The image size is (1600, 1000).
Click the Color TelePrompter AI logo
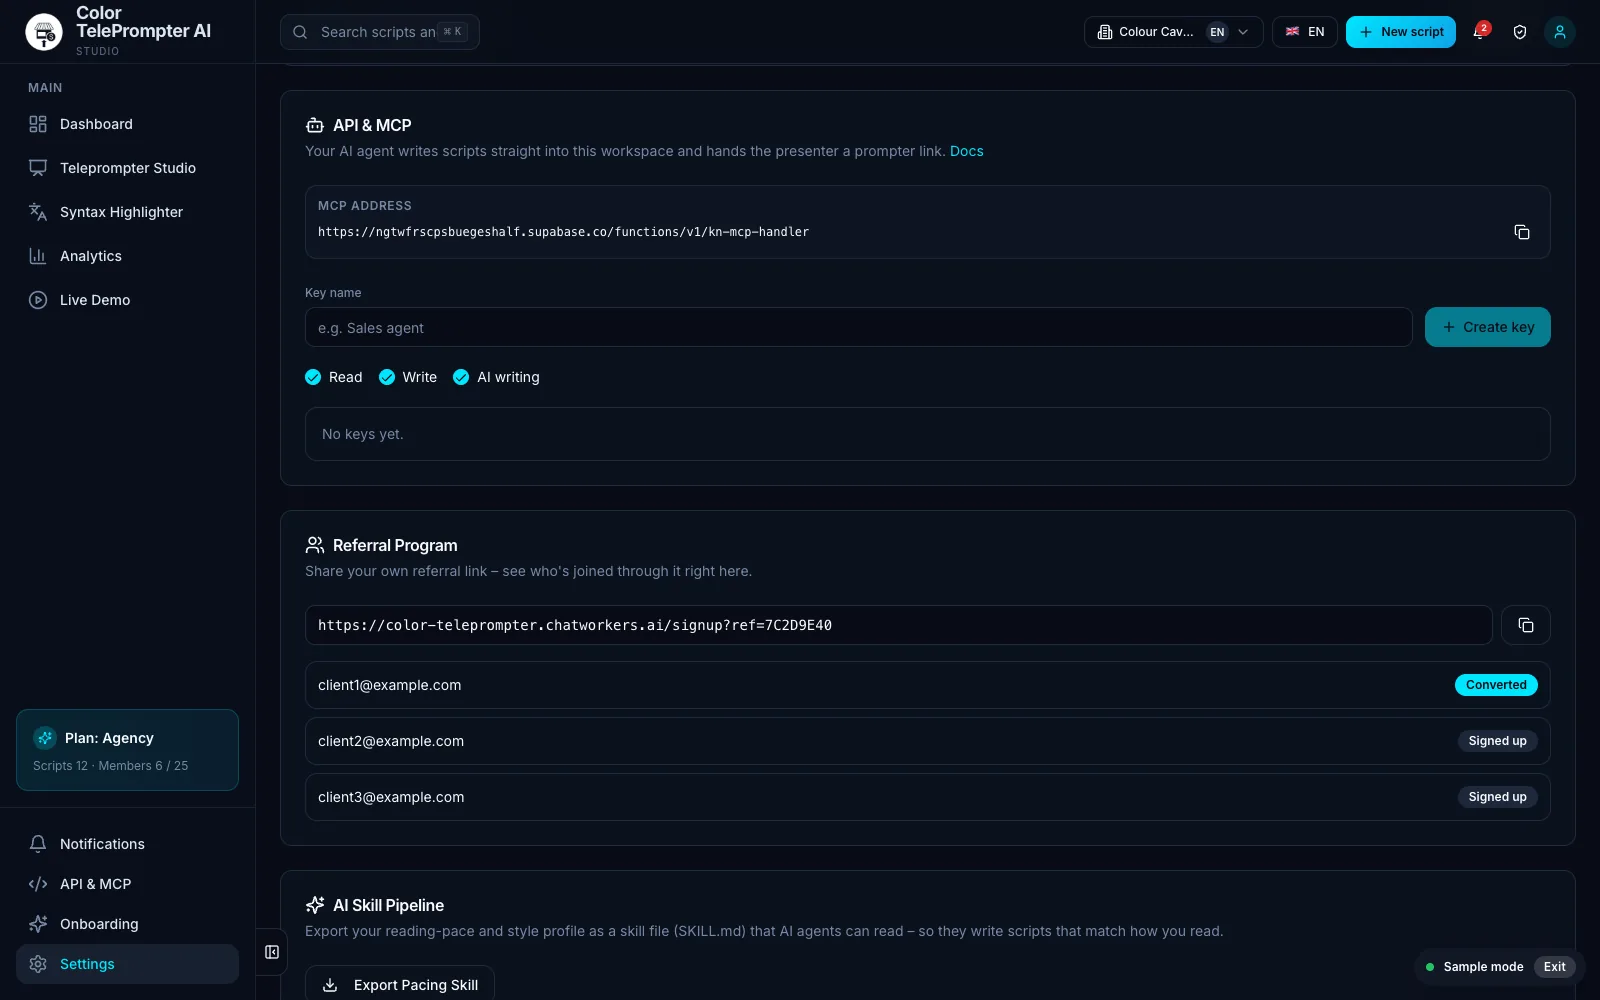coord(44,32)
